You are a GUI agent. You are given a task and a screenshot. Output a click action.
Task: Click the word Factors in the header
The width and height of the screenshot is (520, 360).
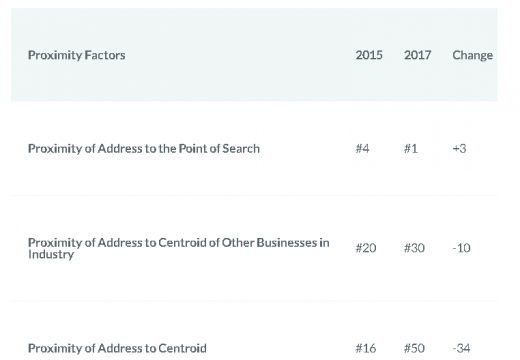(x=105, y=55)
